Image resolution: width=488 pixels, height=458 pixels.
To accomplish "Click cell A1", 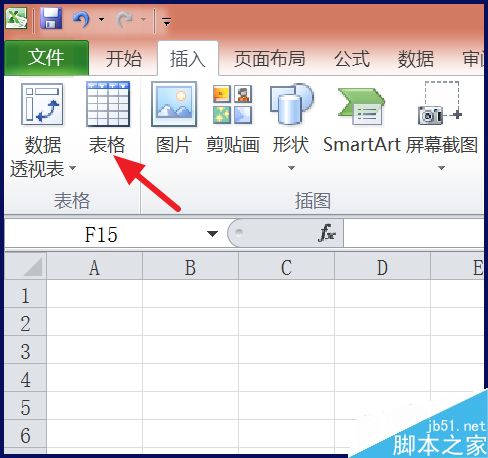I will click(x=94, y=294).
